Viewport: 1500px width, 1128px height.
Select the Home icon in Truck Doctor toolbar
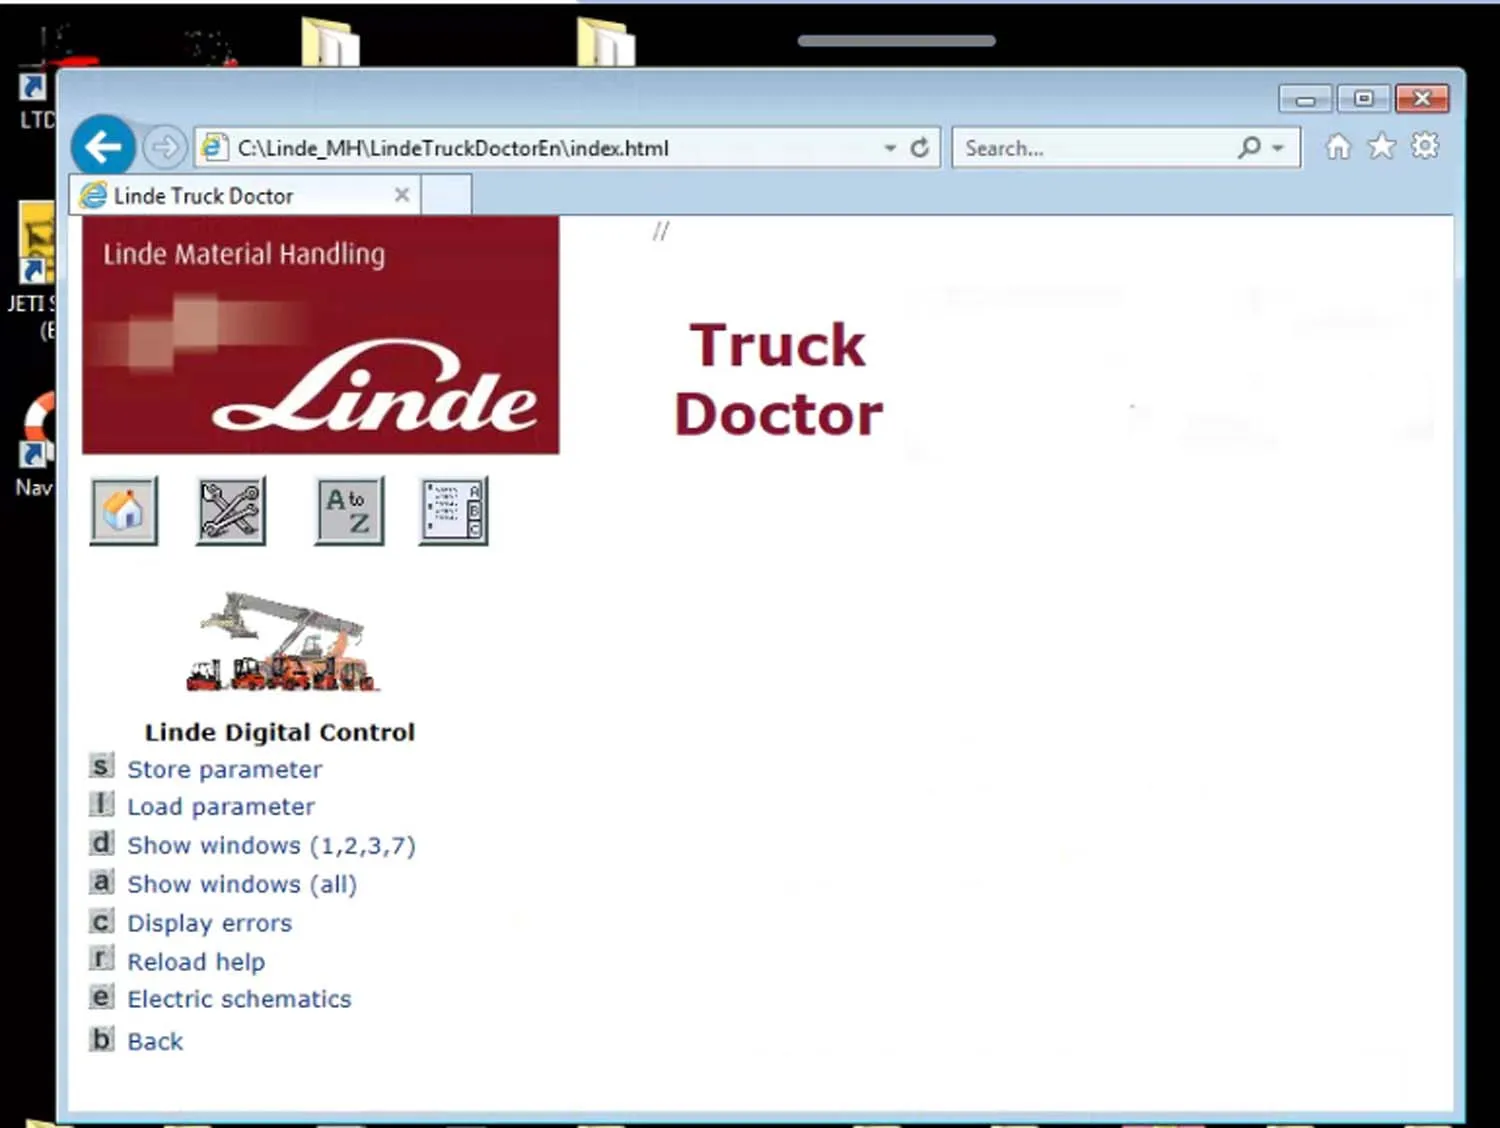pos(123,510)
